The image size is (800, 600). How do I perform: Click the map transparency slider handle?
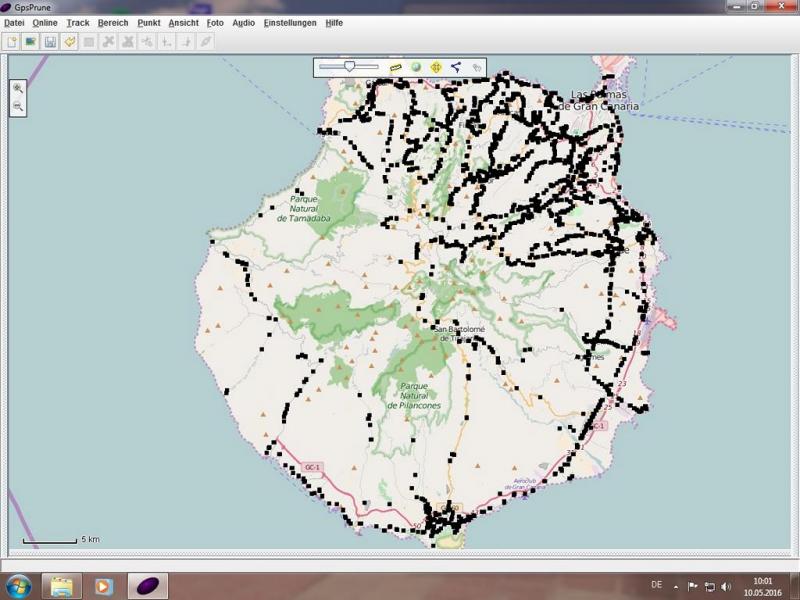tap(349, 66)
